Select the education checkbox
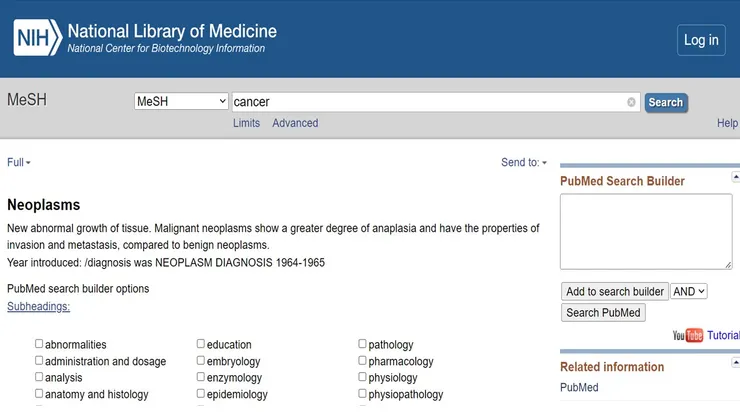The width and height of the screenshot is (740, 416). coord(201,344)
